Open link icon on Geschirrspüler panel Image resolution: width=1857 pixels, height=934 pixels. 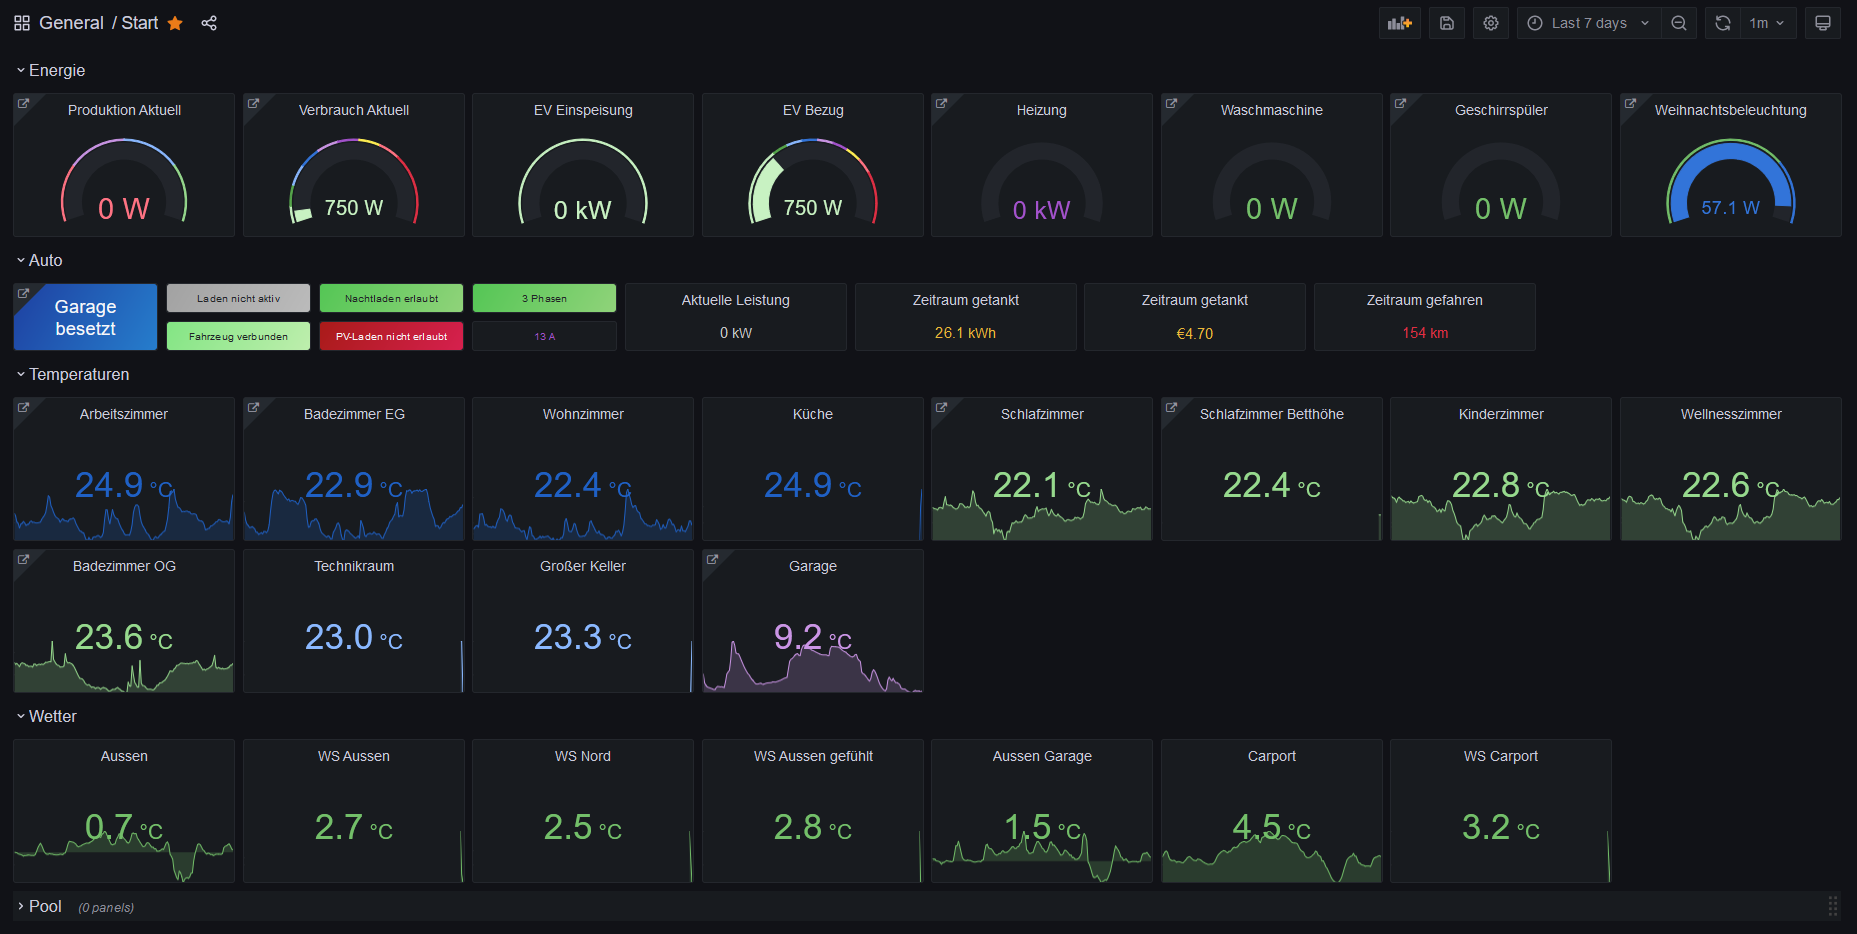pos(1401,103)
